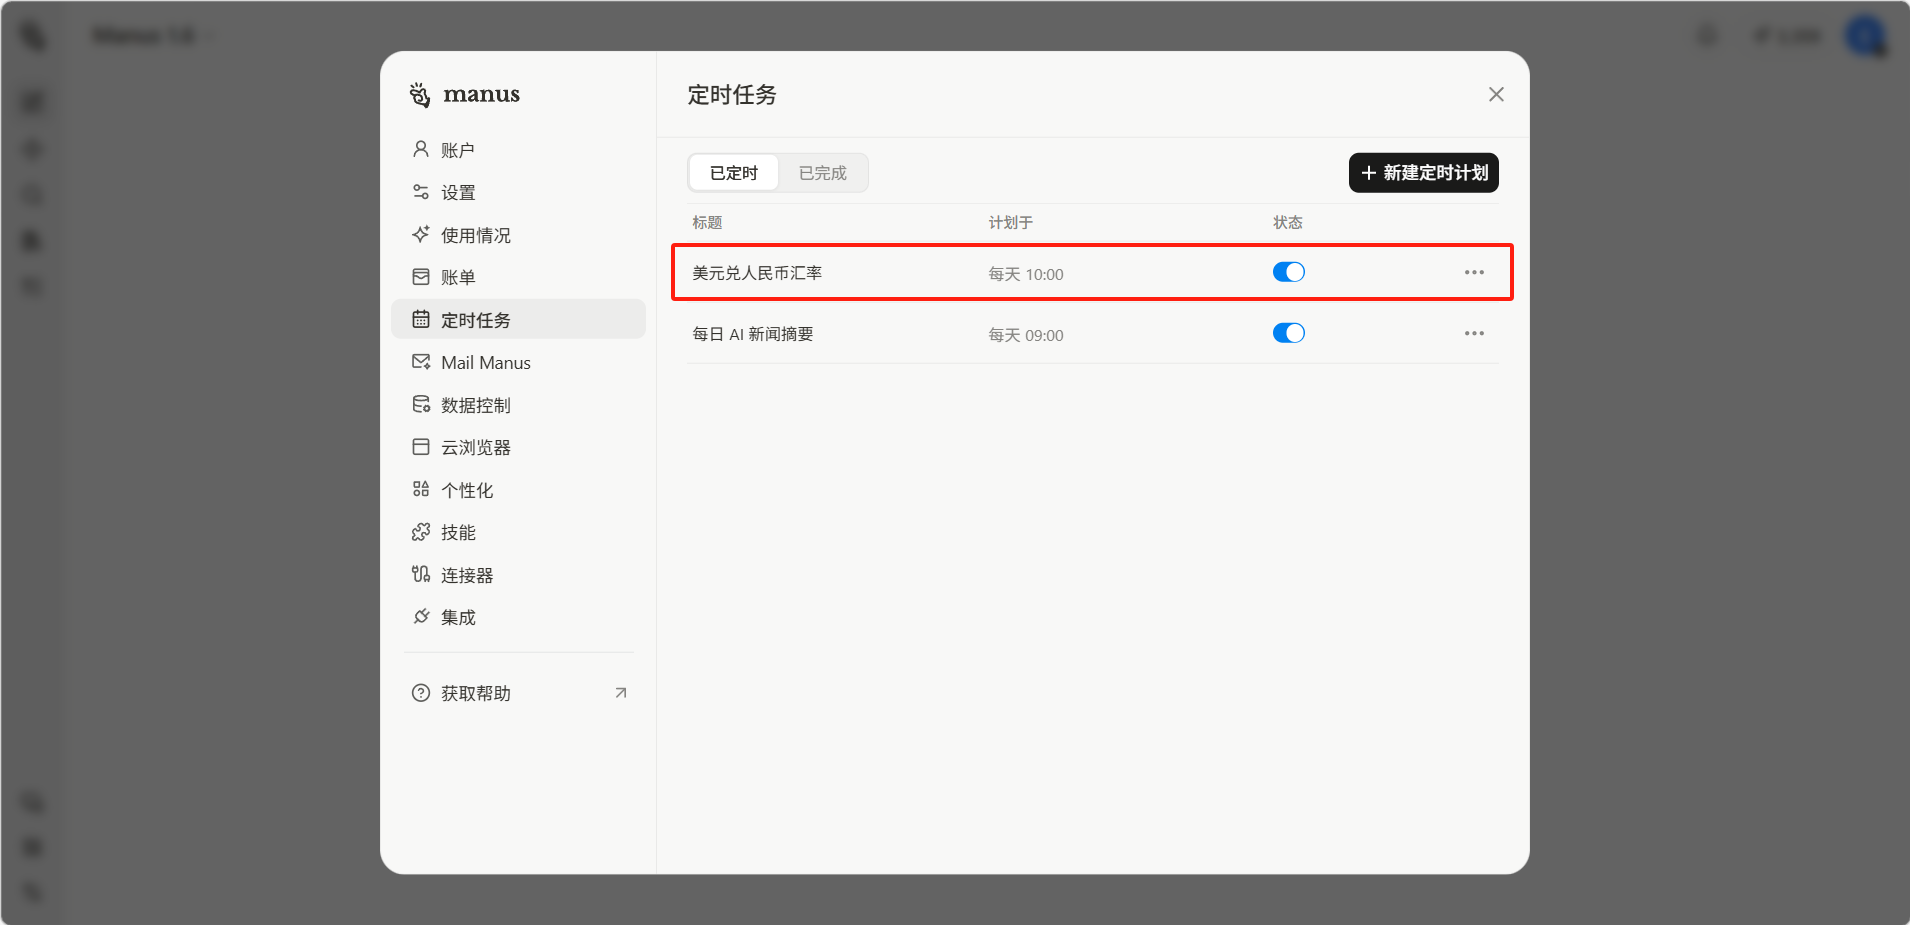Open Settings via the sliders icon
The width and height of the screenshot is (1910, 925).
coord(421,192)
